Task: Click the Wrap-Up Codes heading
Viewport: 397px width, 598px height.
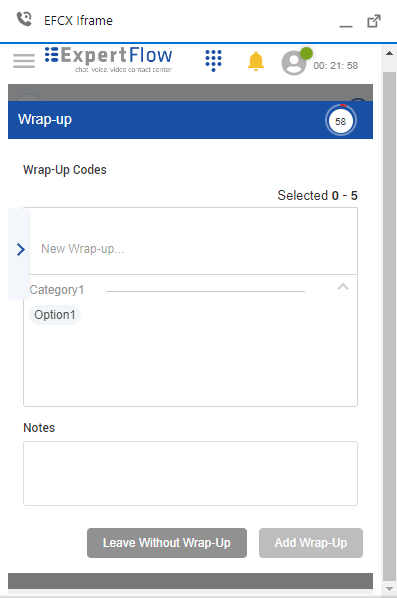Action: click(65, 170)
